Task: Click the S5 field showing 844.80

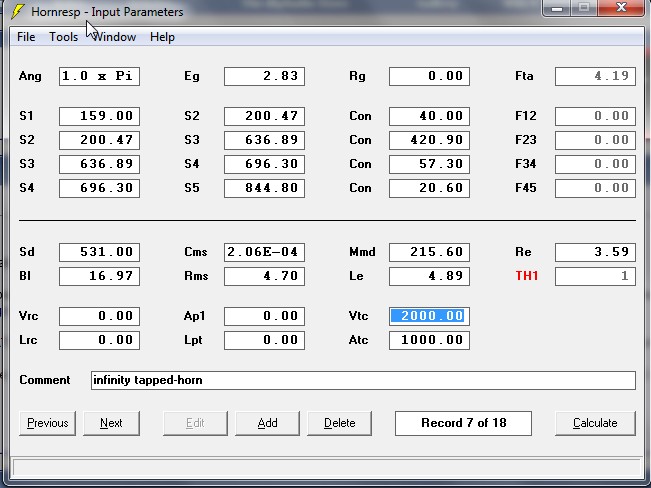Action: tap(264, 188)
